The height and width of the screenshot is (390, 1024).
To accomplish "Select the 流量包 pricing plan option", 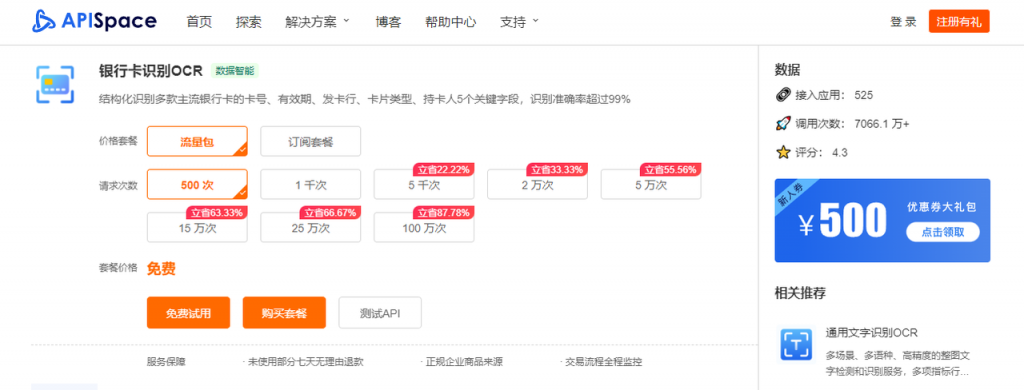I will click(x=197, y=141).
